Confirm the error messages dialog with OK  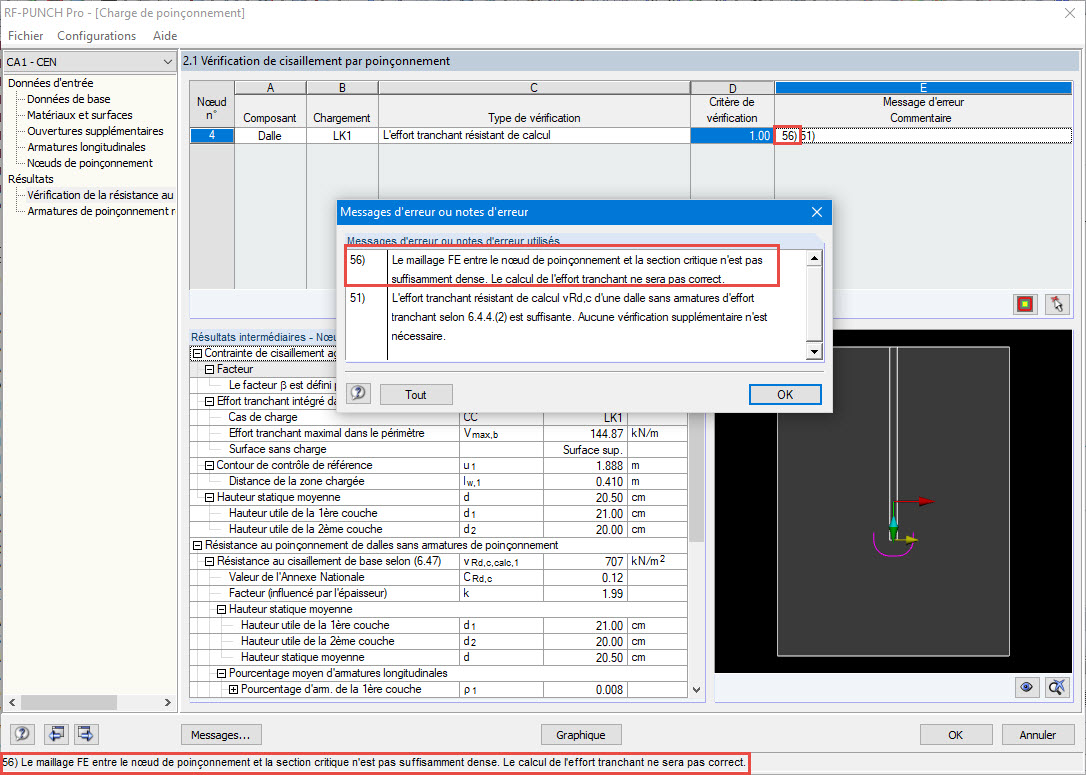(x=785, y=394)
